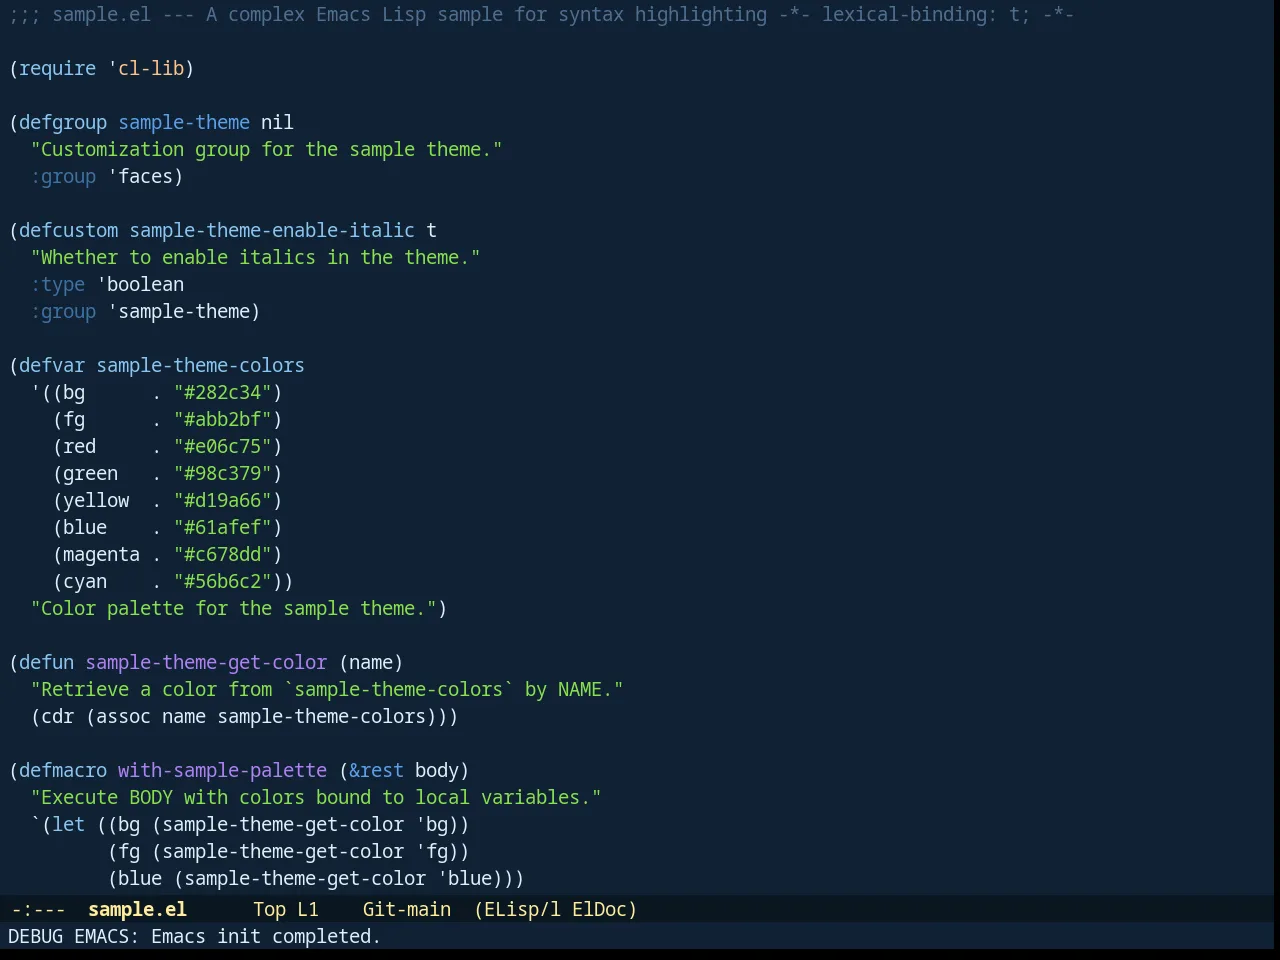
Task: Click the -:--- buffer status indicator
Action: 38,909
